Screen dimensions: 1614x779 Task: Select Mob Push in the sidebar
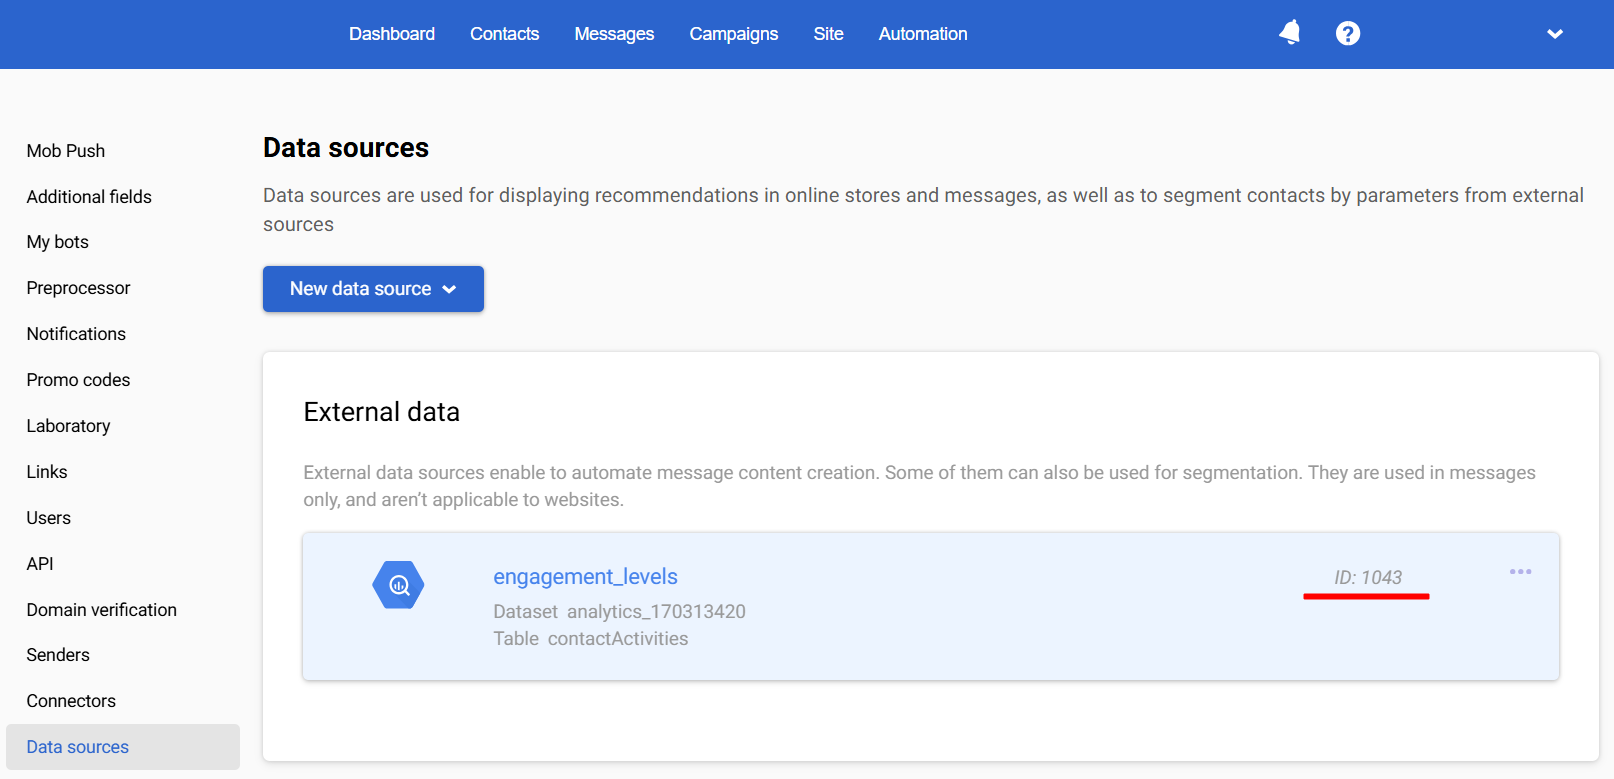66,151
